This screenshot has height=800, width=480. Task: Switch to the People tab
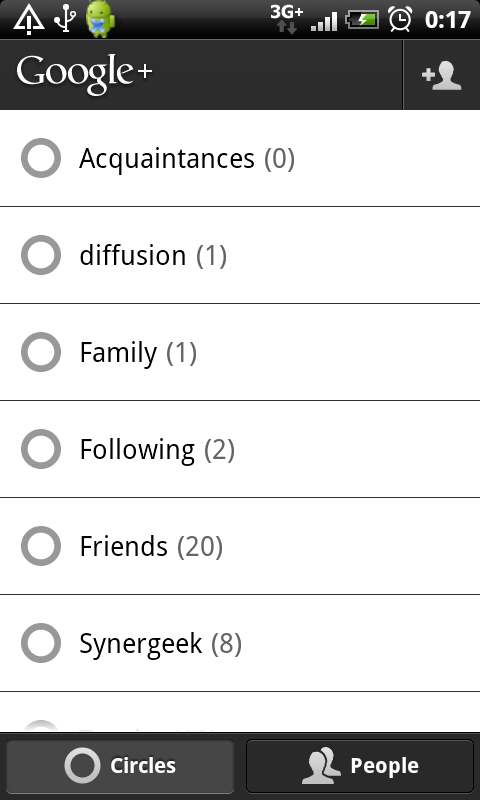point(360,766)
